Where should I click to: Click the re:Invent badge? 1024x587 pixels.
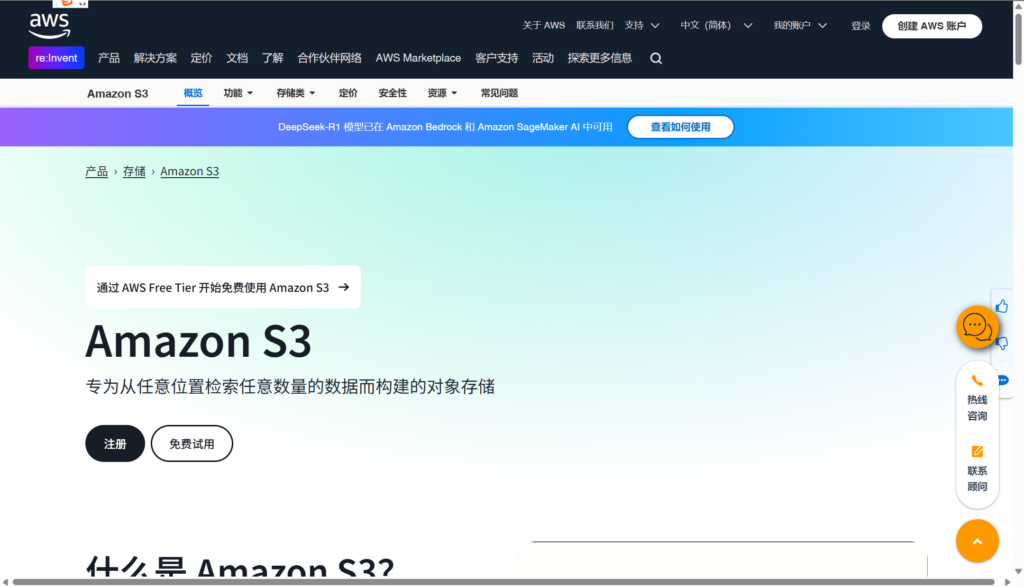coord(56,58)
